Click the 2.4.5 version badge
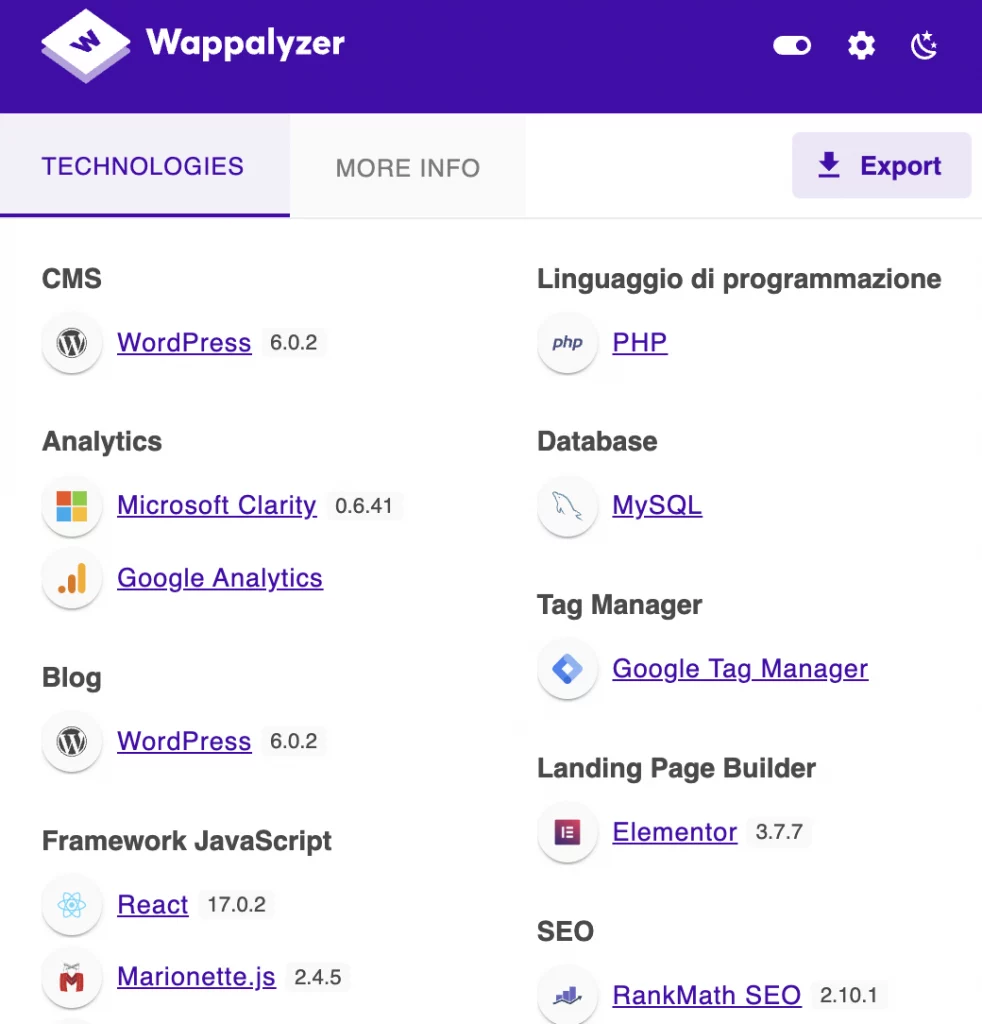 (x=318, y=977)
